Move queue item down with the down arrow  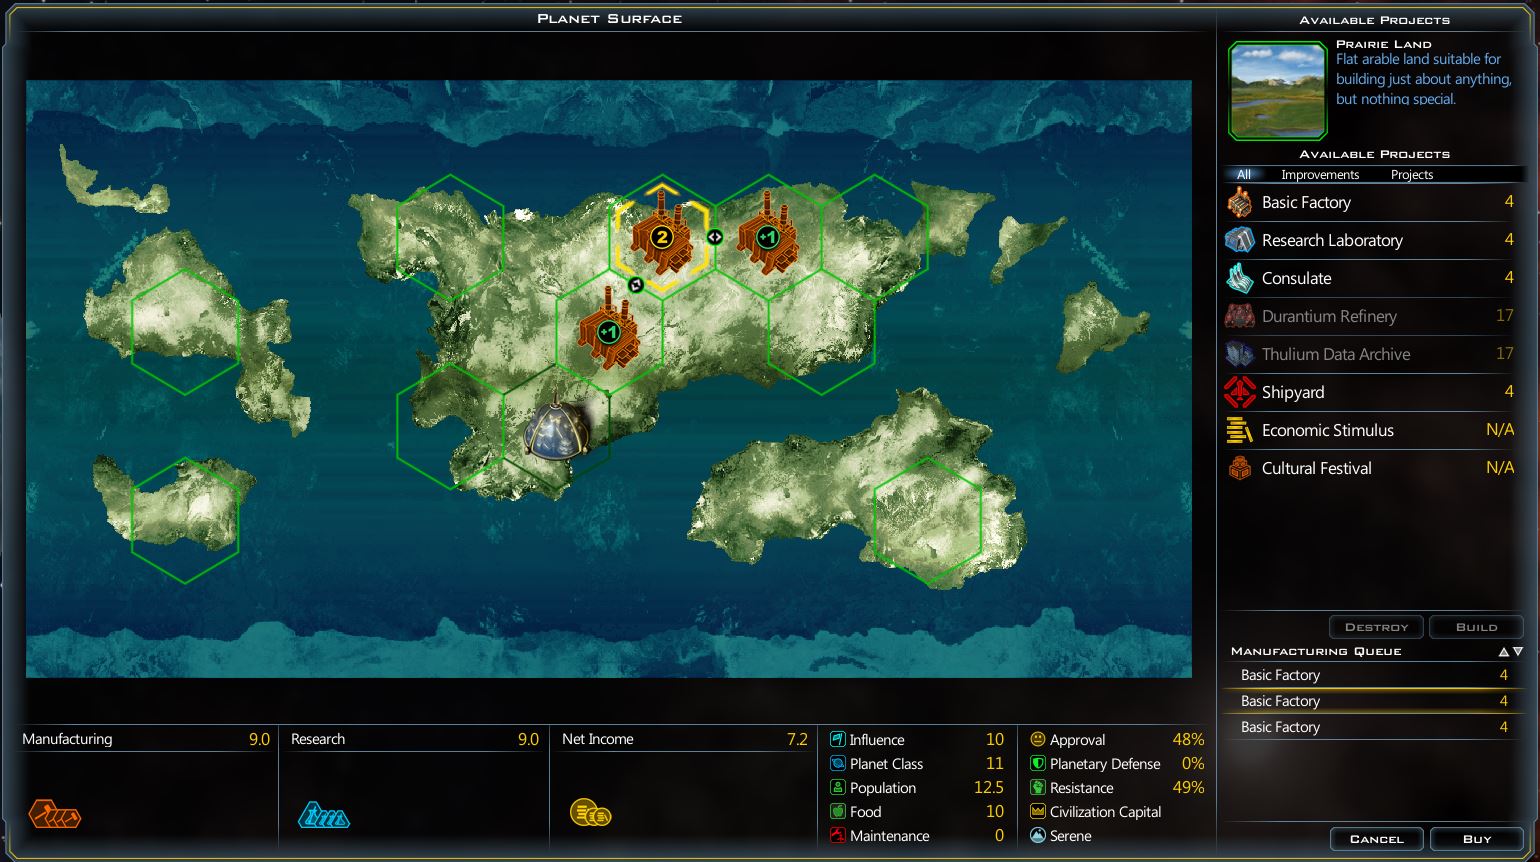(1518, 652)
